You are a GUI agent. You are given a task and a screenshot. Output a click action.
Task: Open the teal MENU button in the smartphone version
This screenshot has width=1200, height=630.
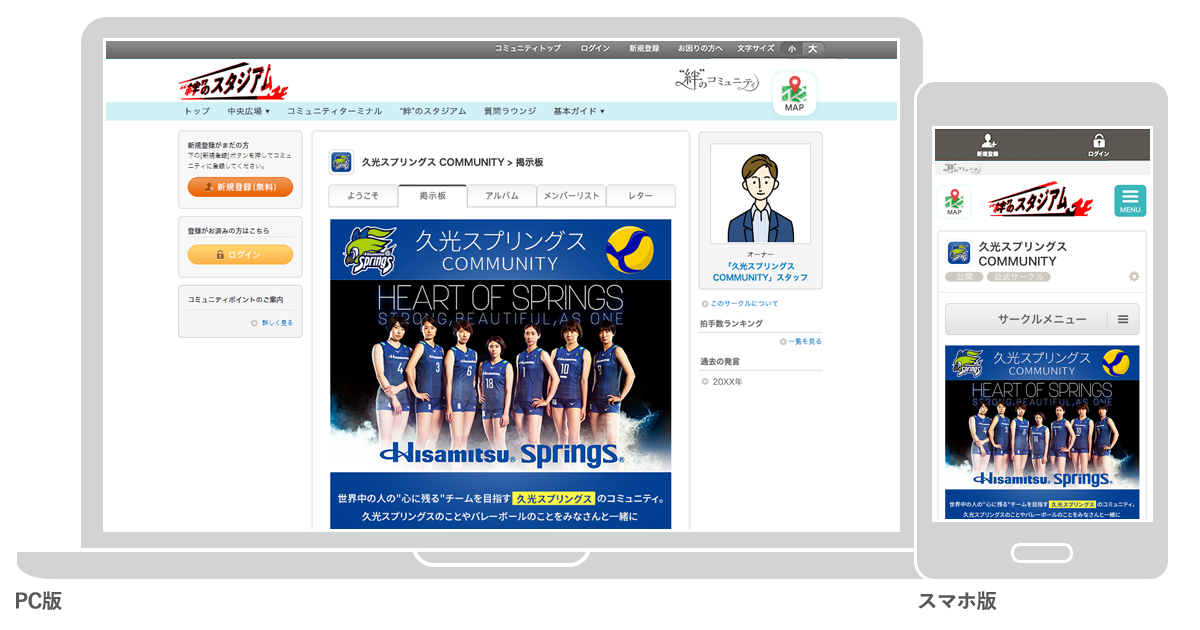tap(1130, 201)
